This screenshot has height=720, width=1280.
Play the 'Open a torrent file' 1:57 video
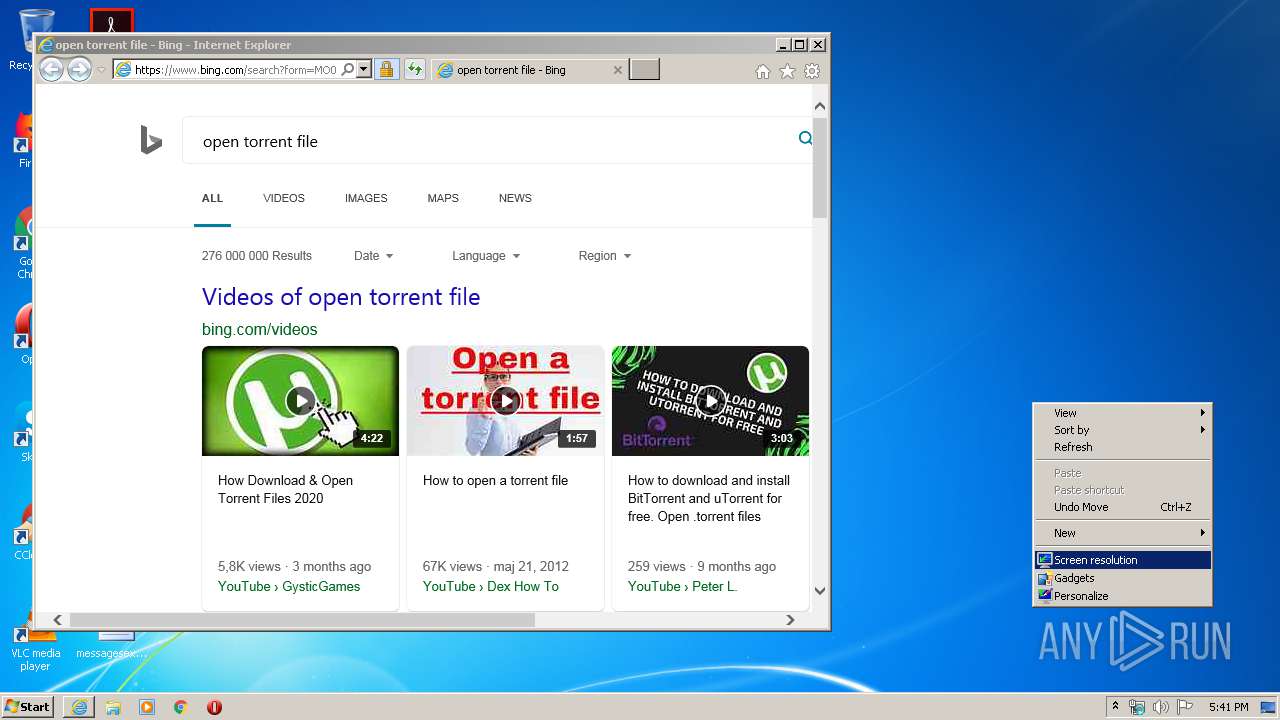click(x=505, y=401)
